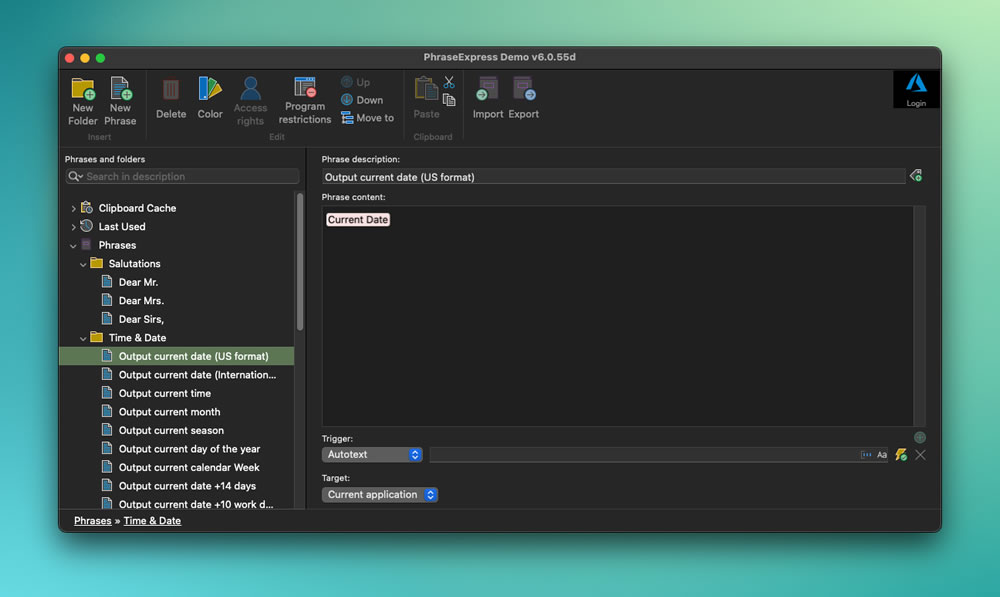Select the Dear Sirs, phrase

coord(141,319)
